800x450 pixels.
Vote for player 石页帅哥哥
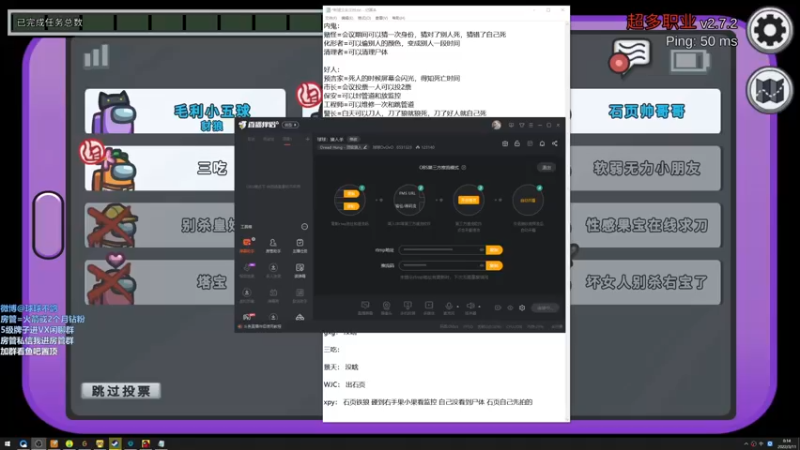coord(645,112)
